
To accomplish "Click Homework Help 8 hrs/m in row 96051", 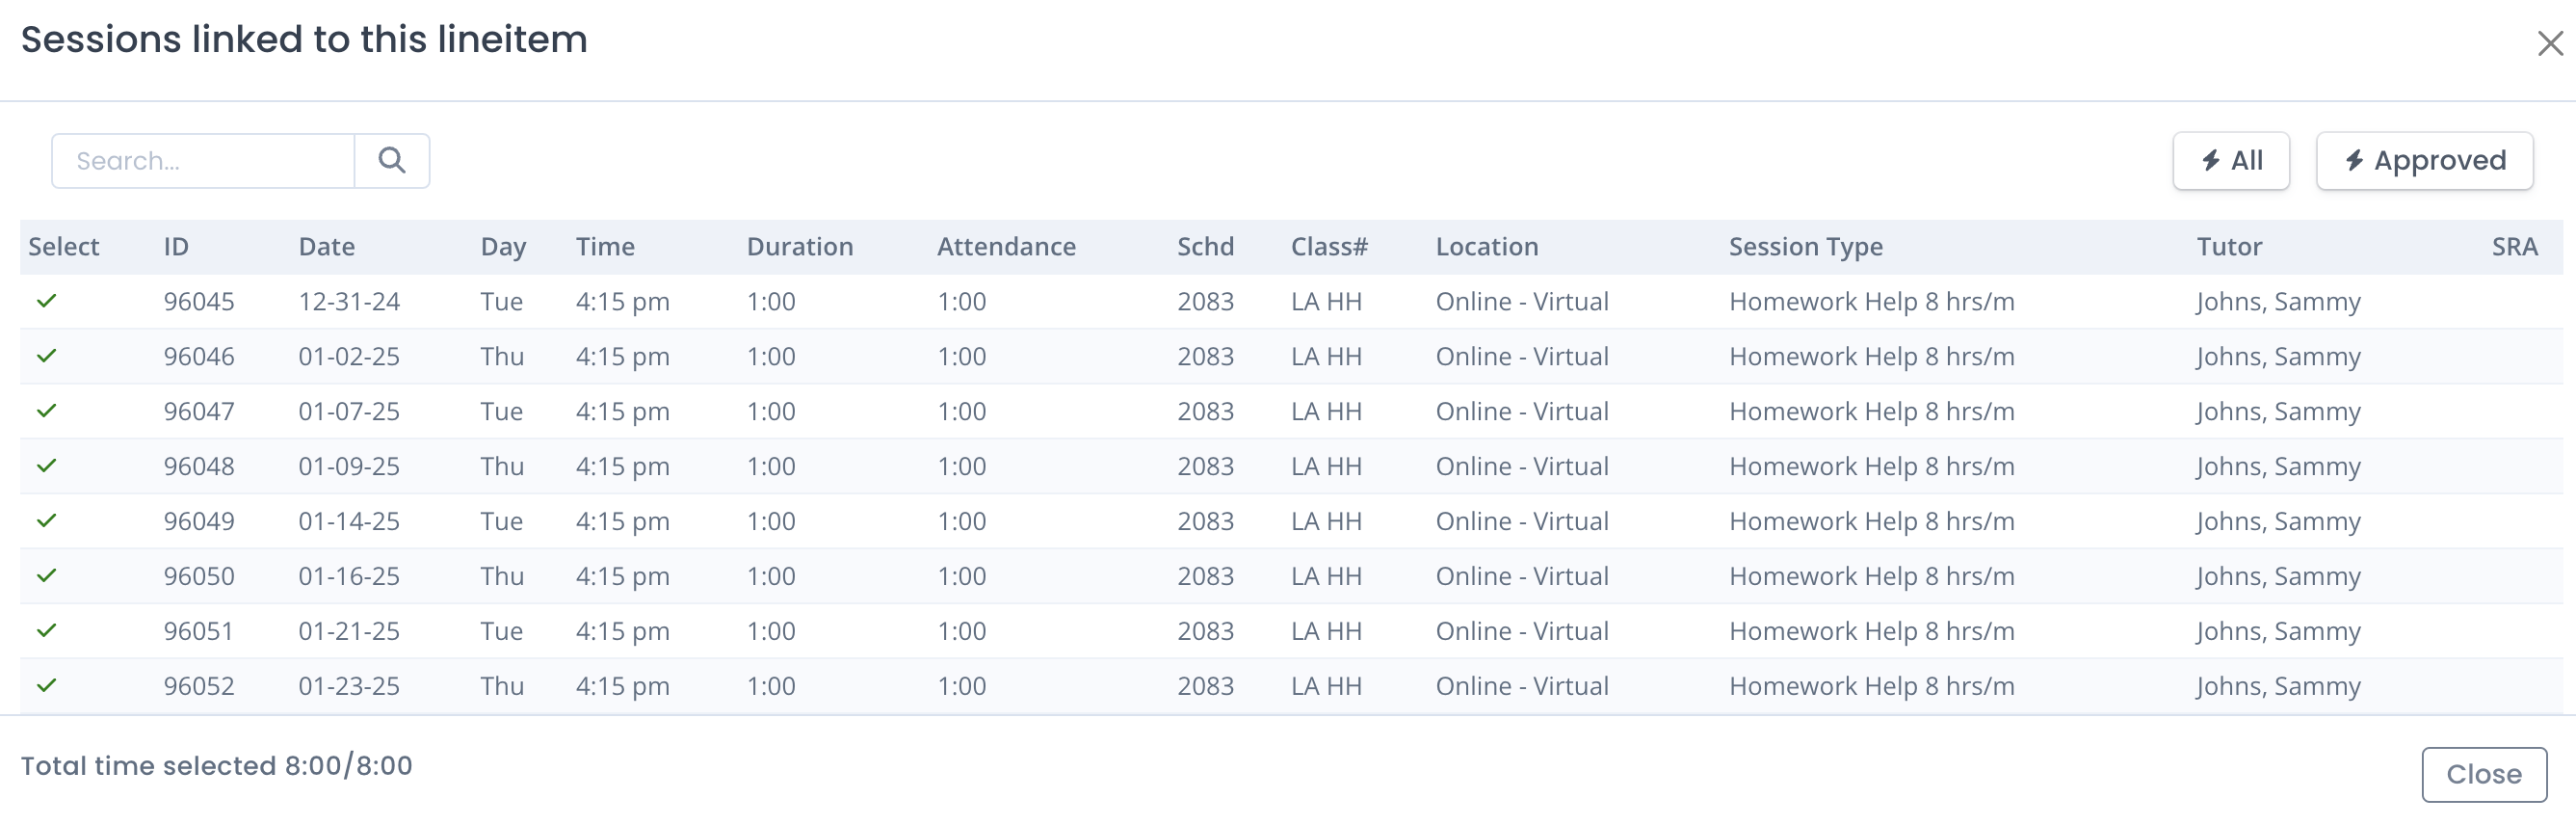I will click(x=1871, y=632).
